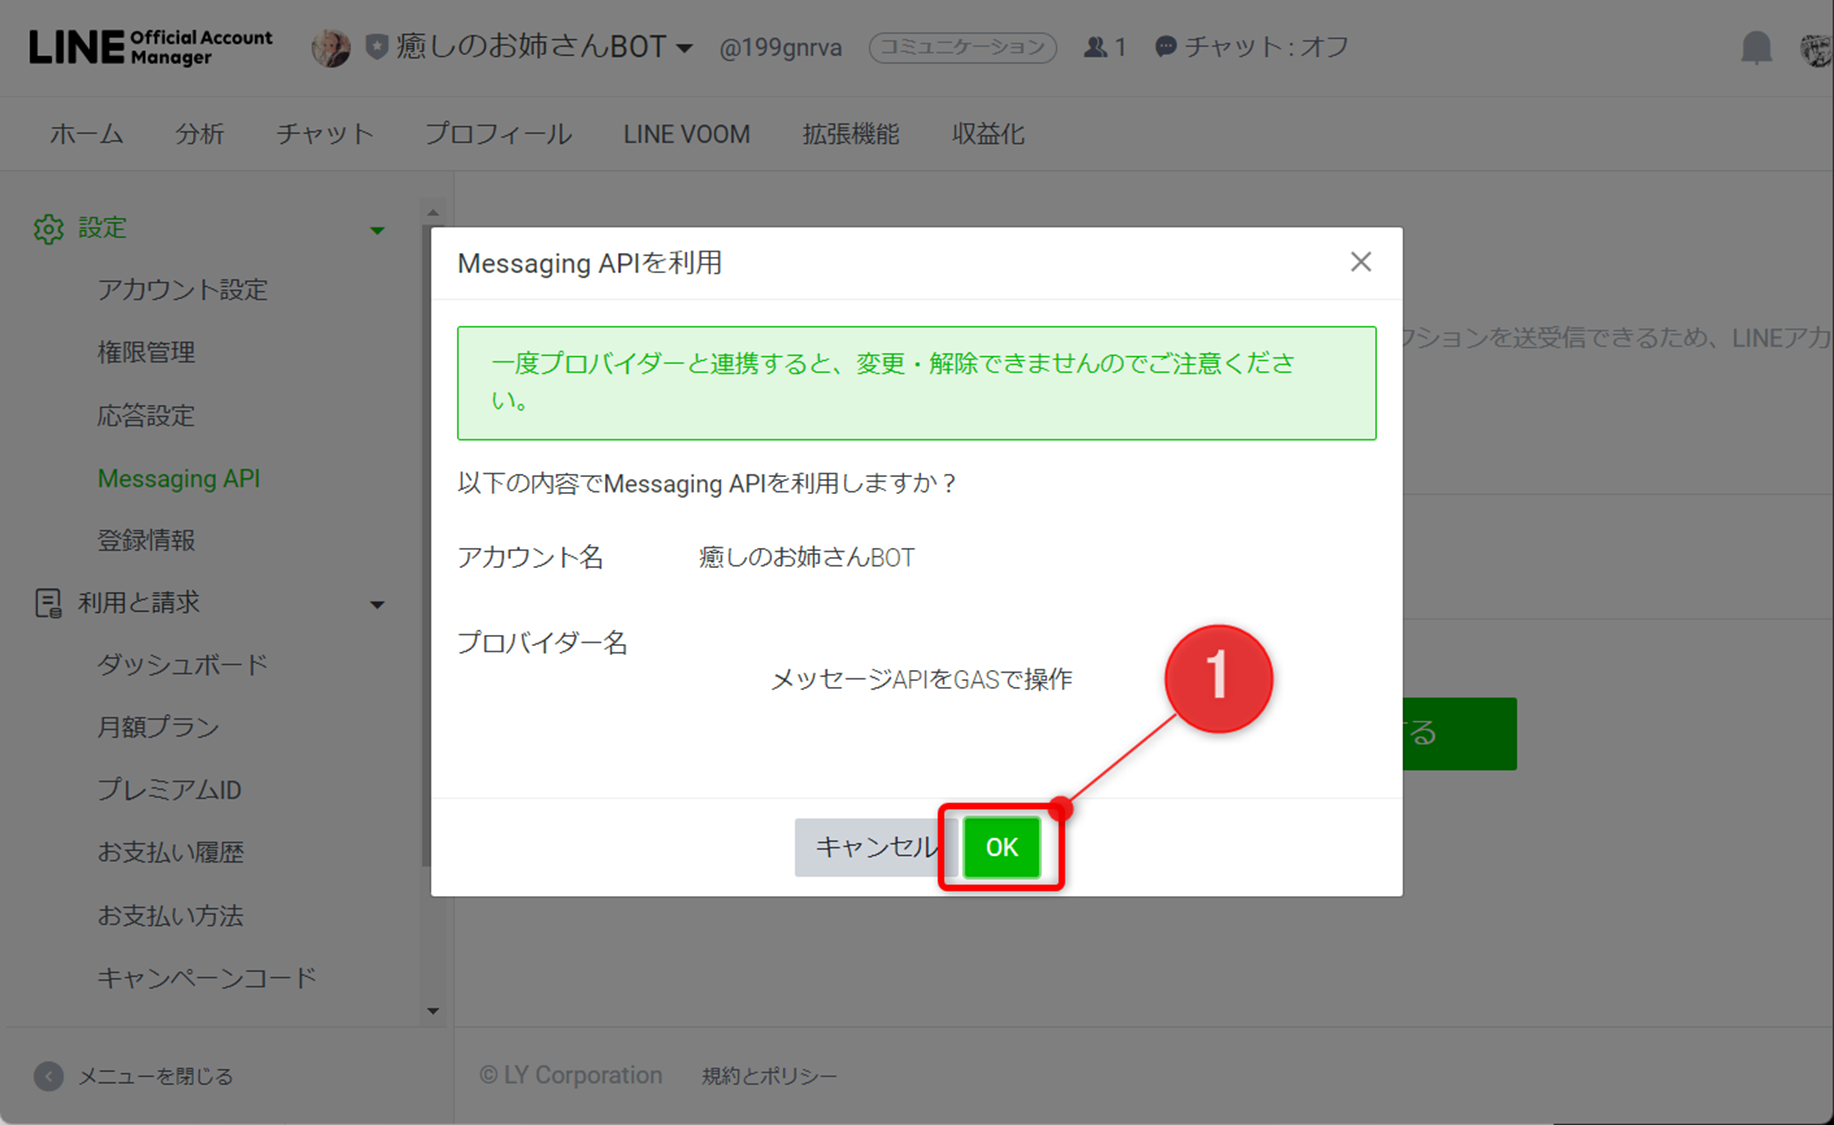Open 登録情報 in the sidebar
The width and height of the screenshot is (1834, 1125).
(146, 540)
